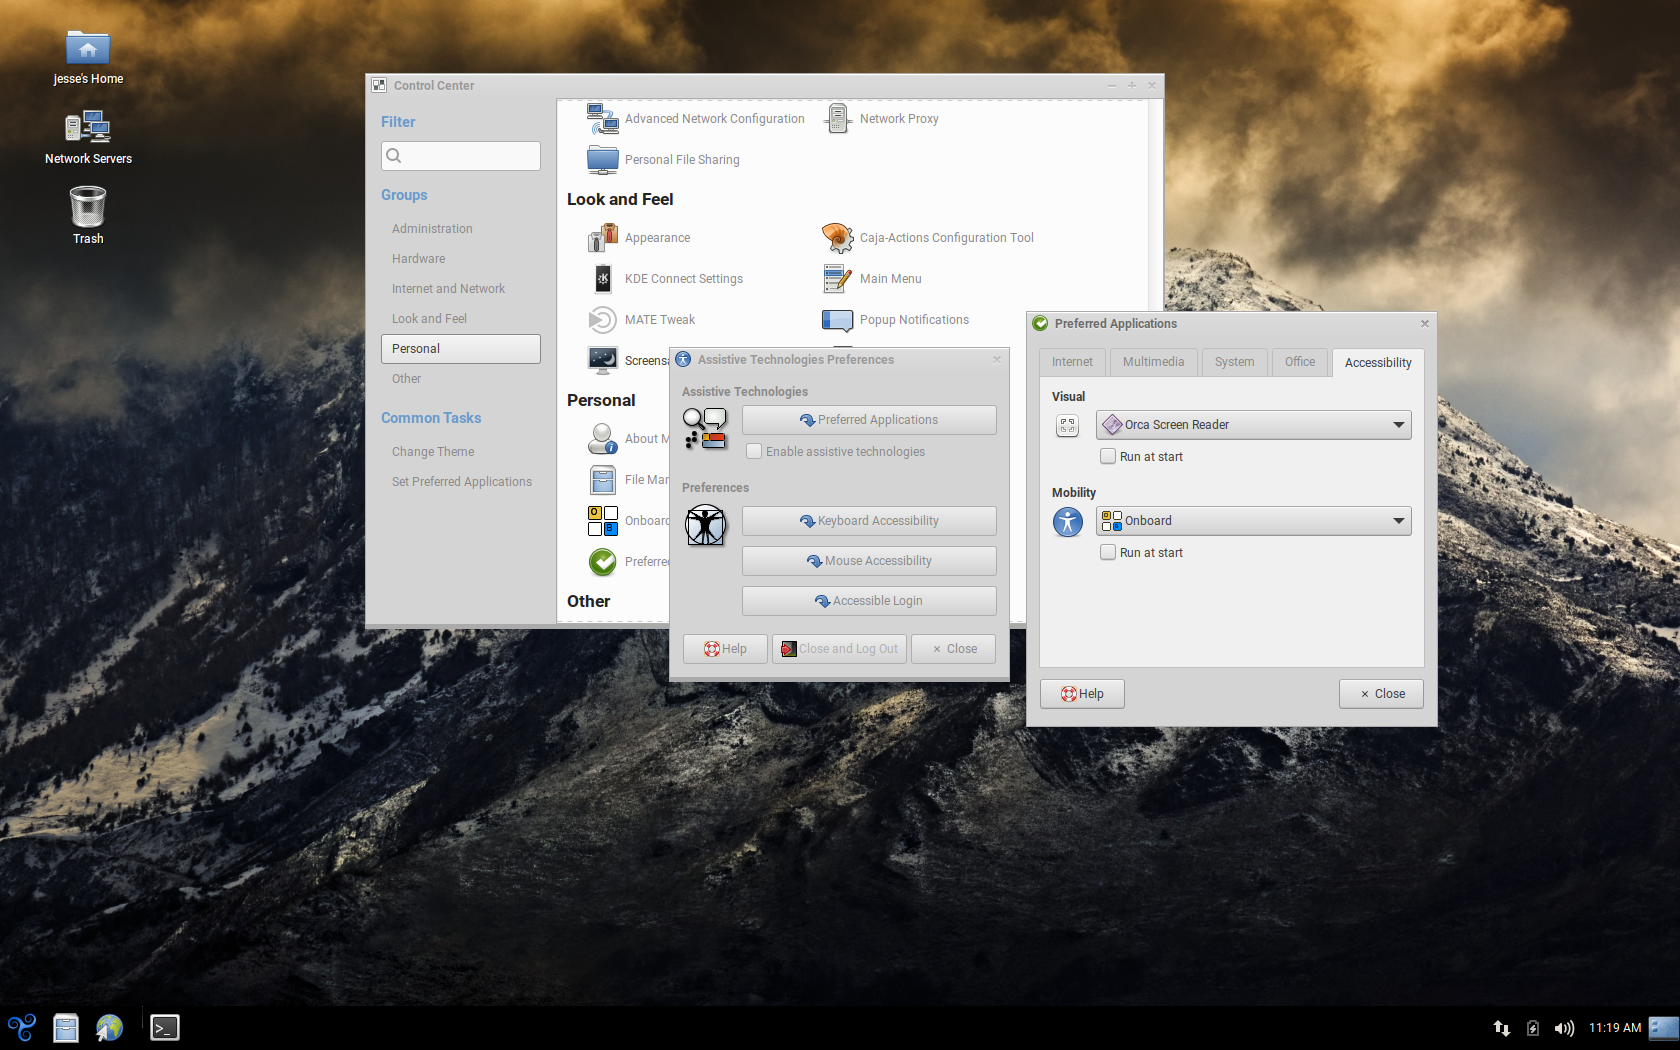Launch file manager from taskbar
This screenshot has height=1050, width=1680.
[66, 1028]
